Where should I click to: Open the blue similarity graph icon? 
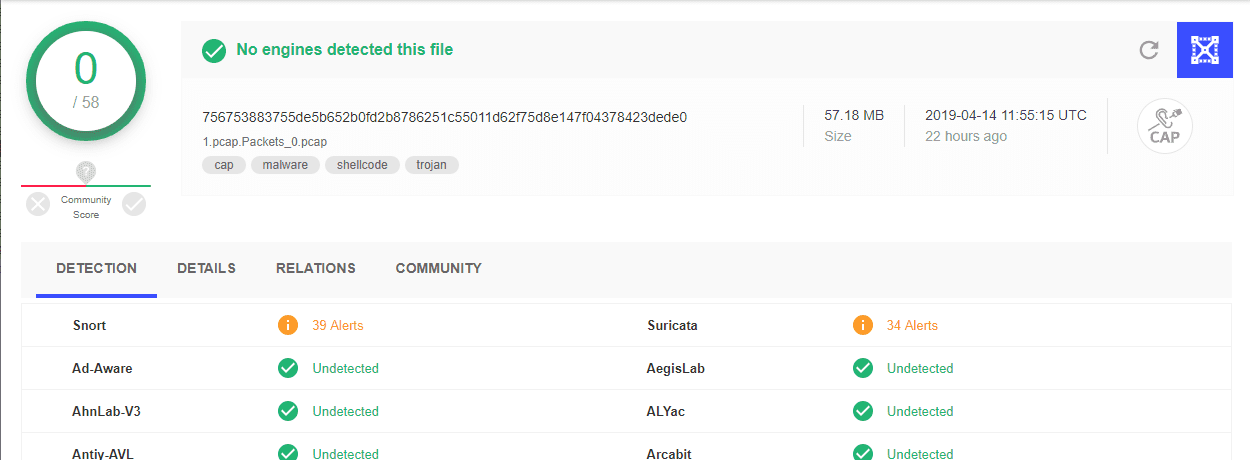(1205, 50)
